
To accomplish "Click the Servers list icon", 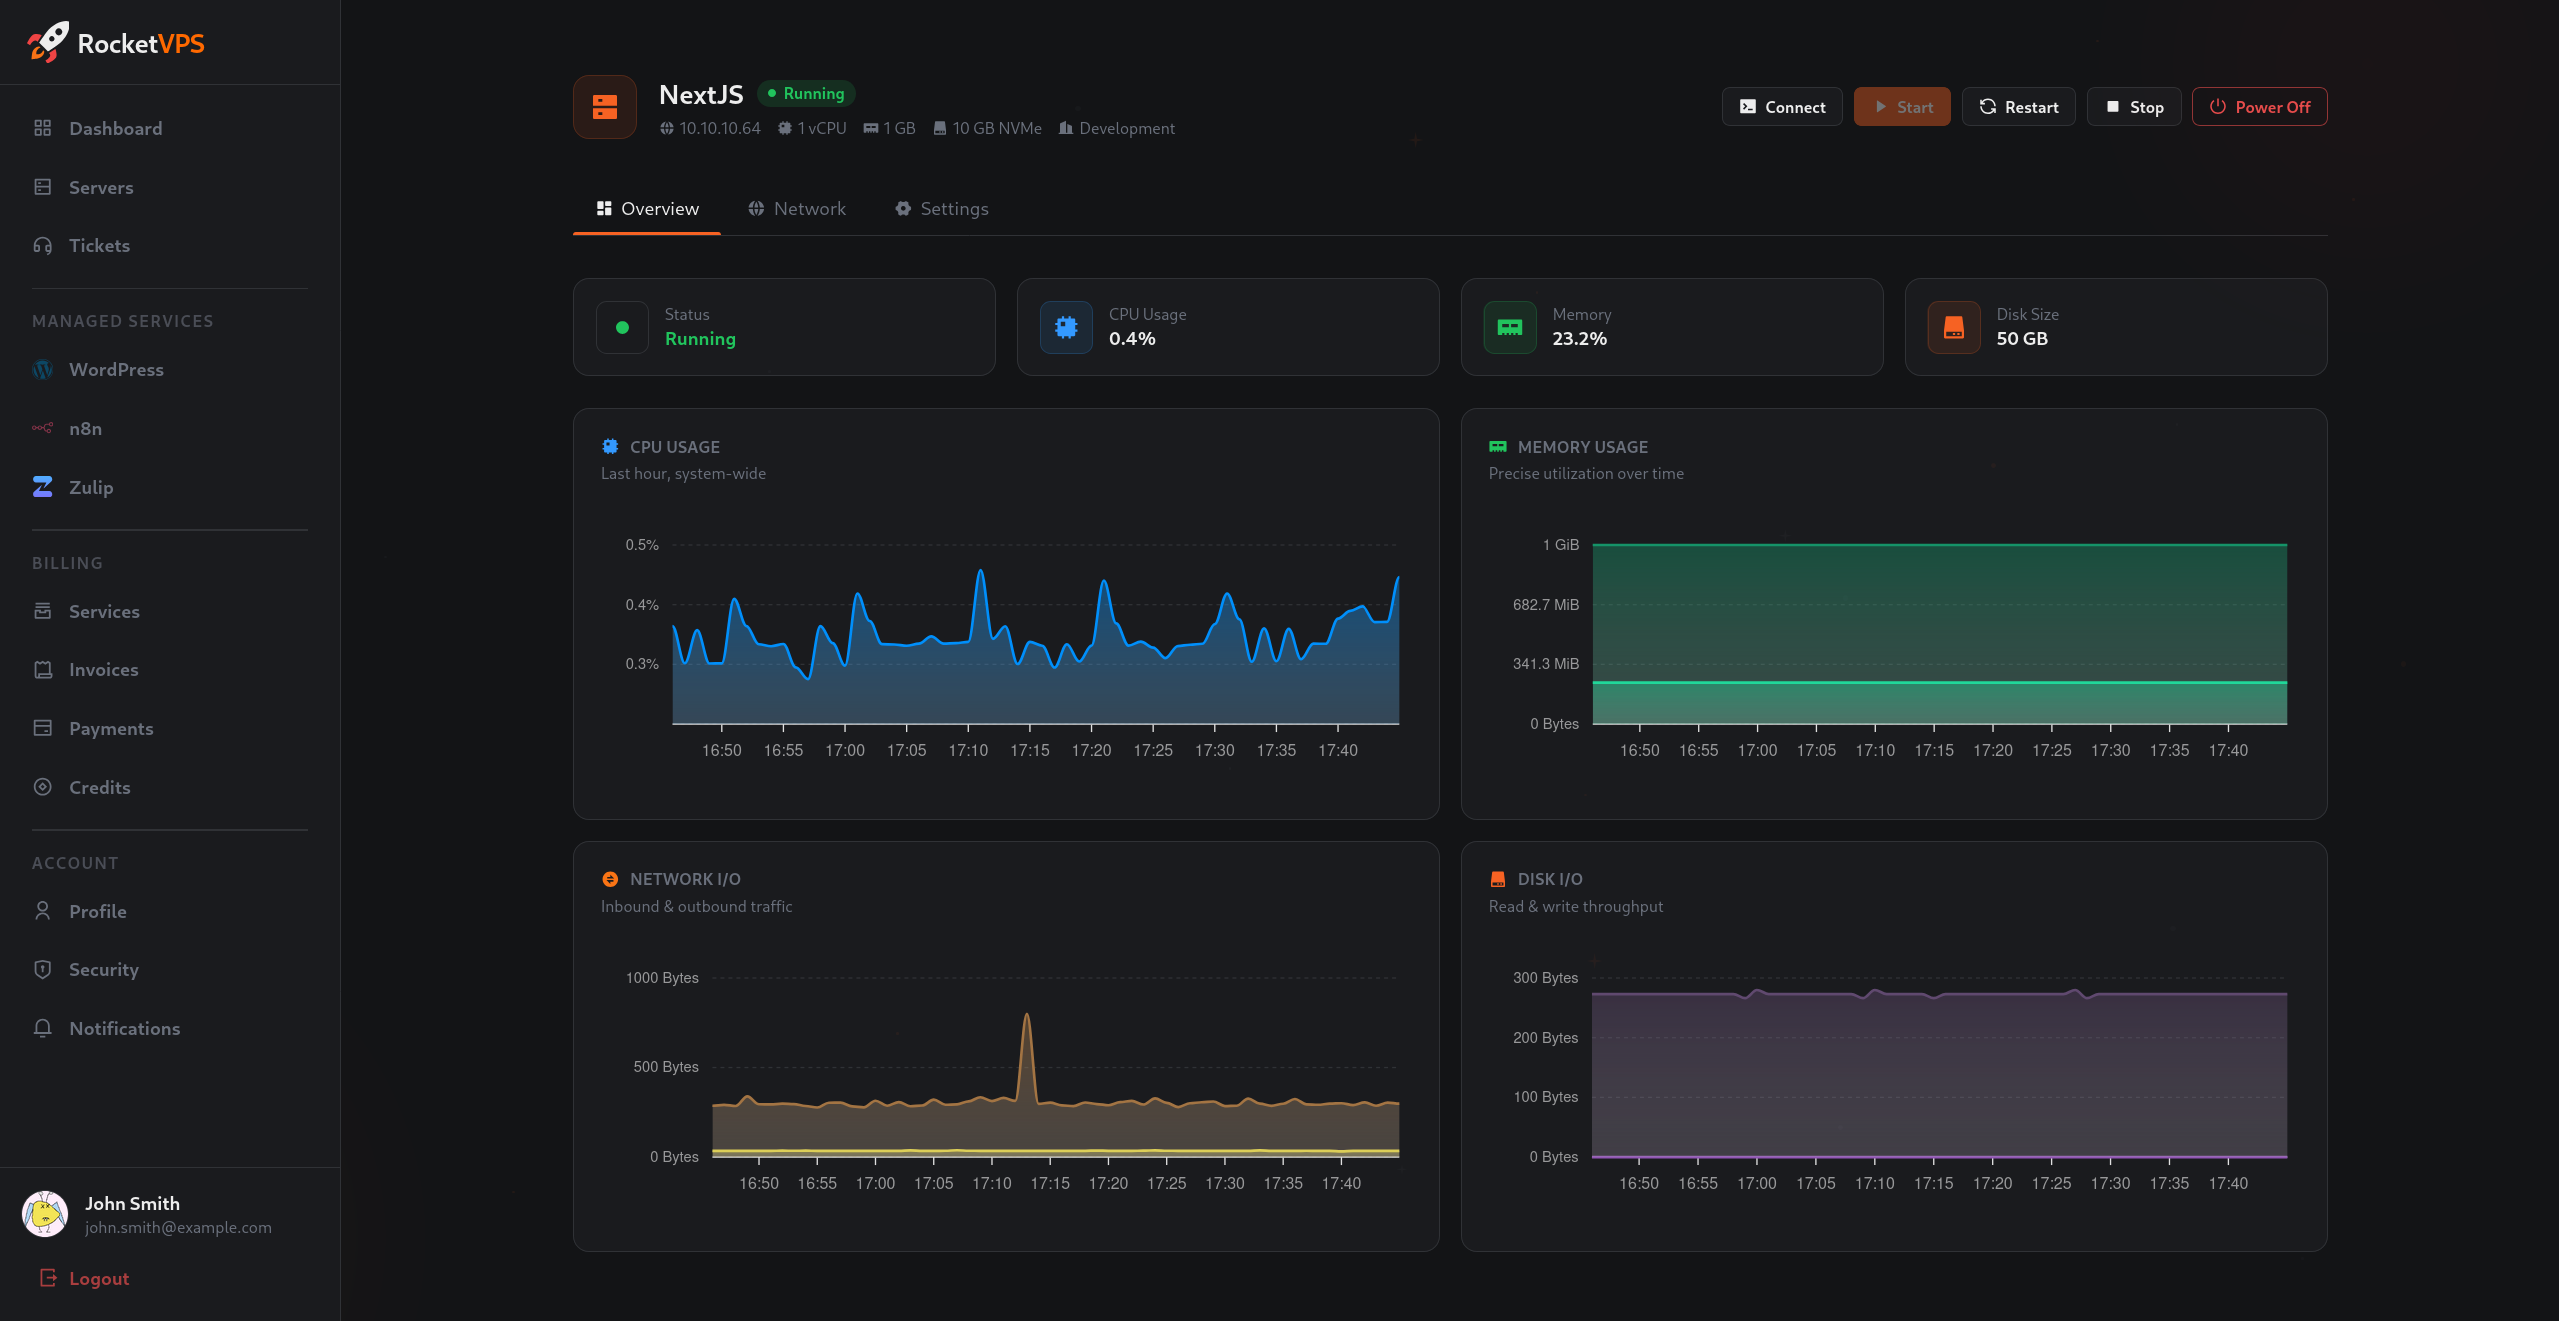I will [42, 187].
